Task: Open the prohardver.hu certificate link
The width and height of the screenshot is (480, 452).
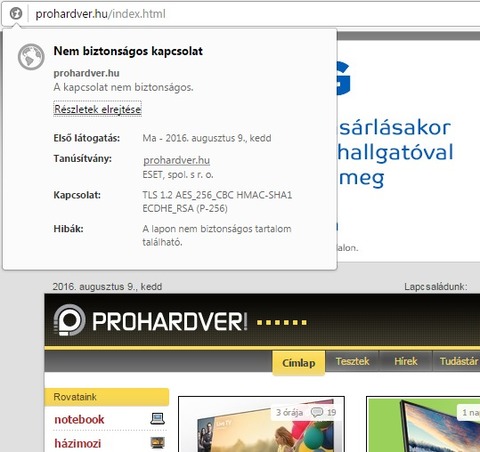Action: pyautogui.click(x=176, y=160)
